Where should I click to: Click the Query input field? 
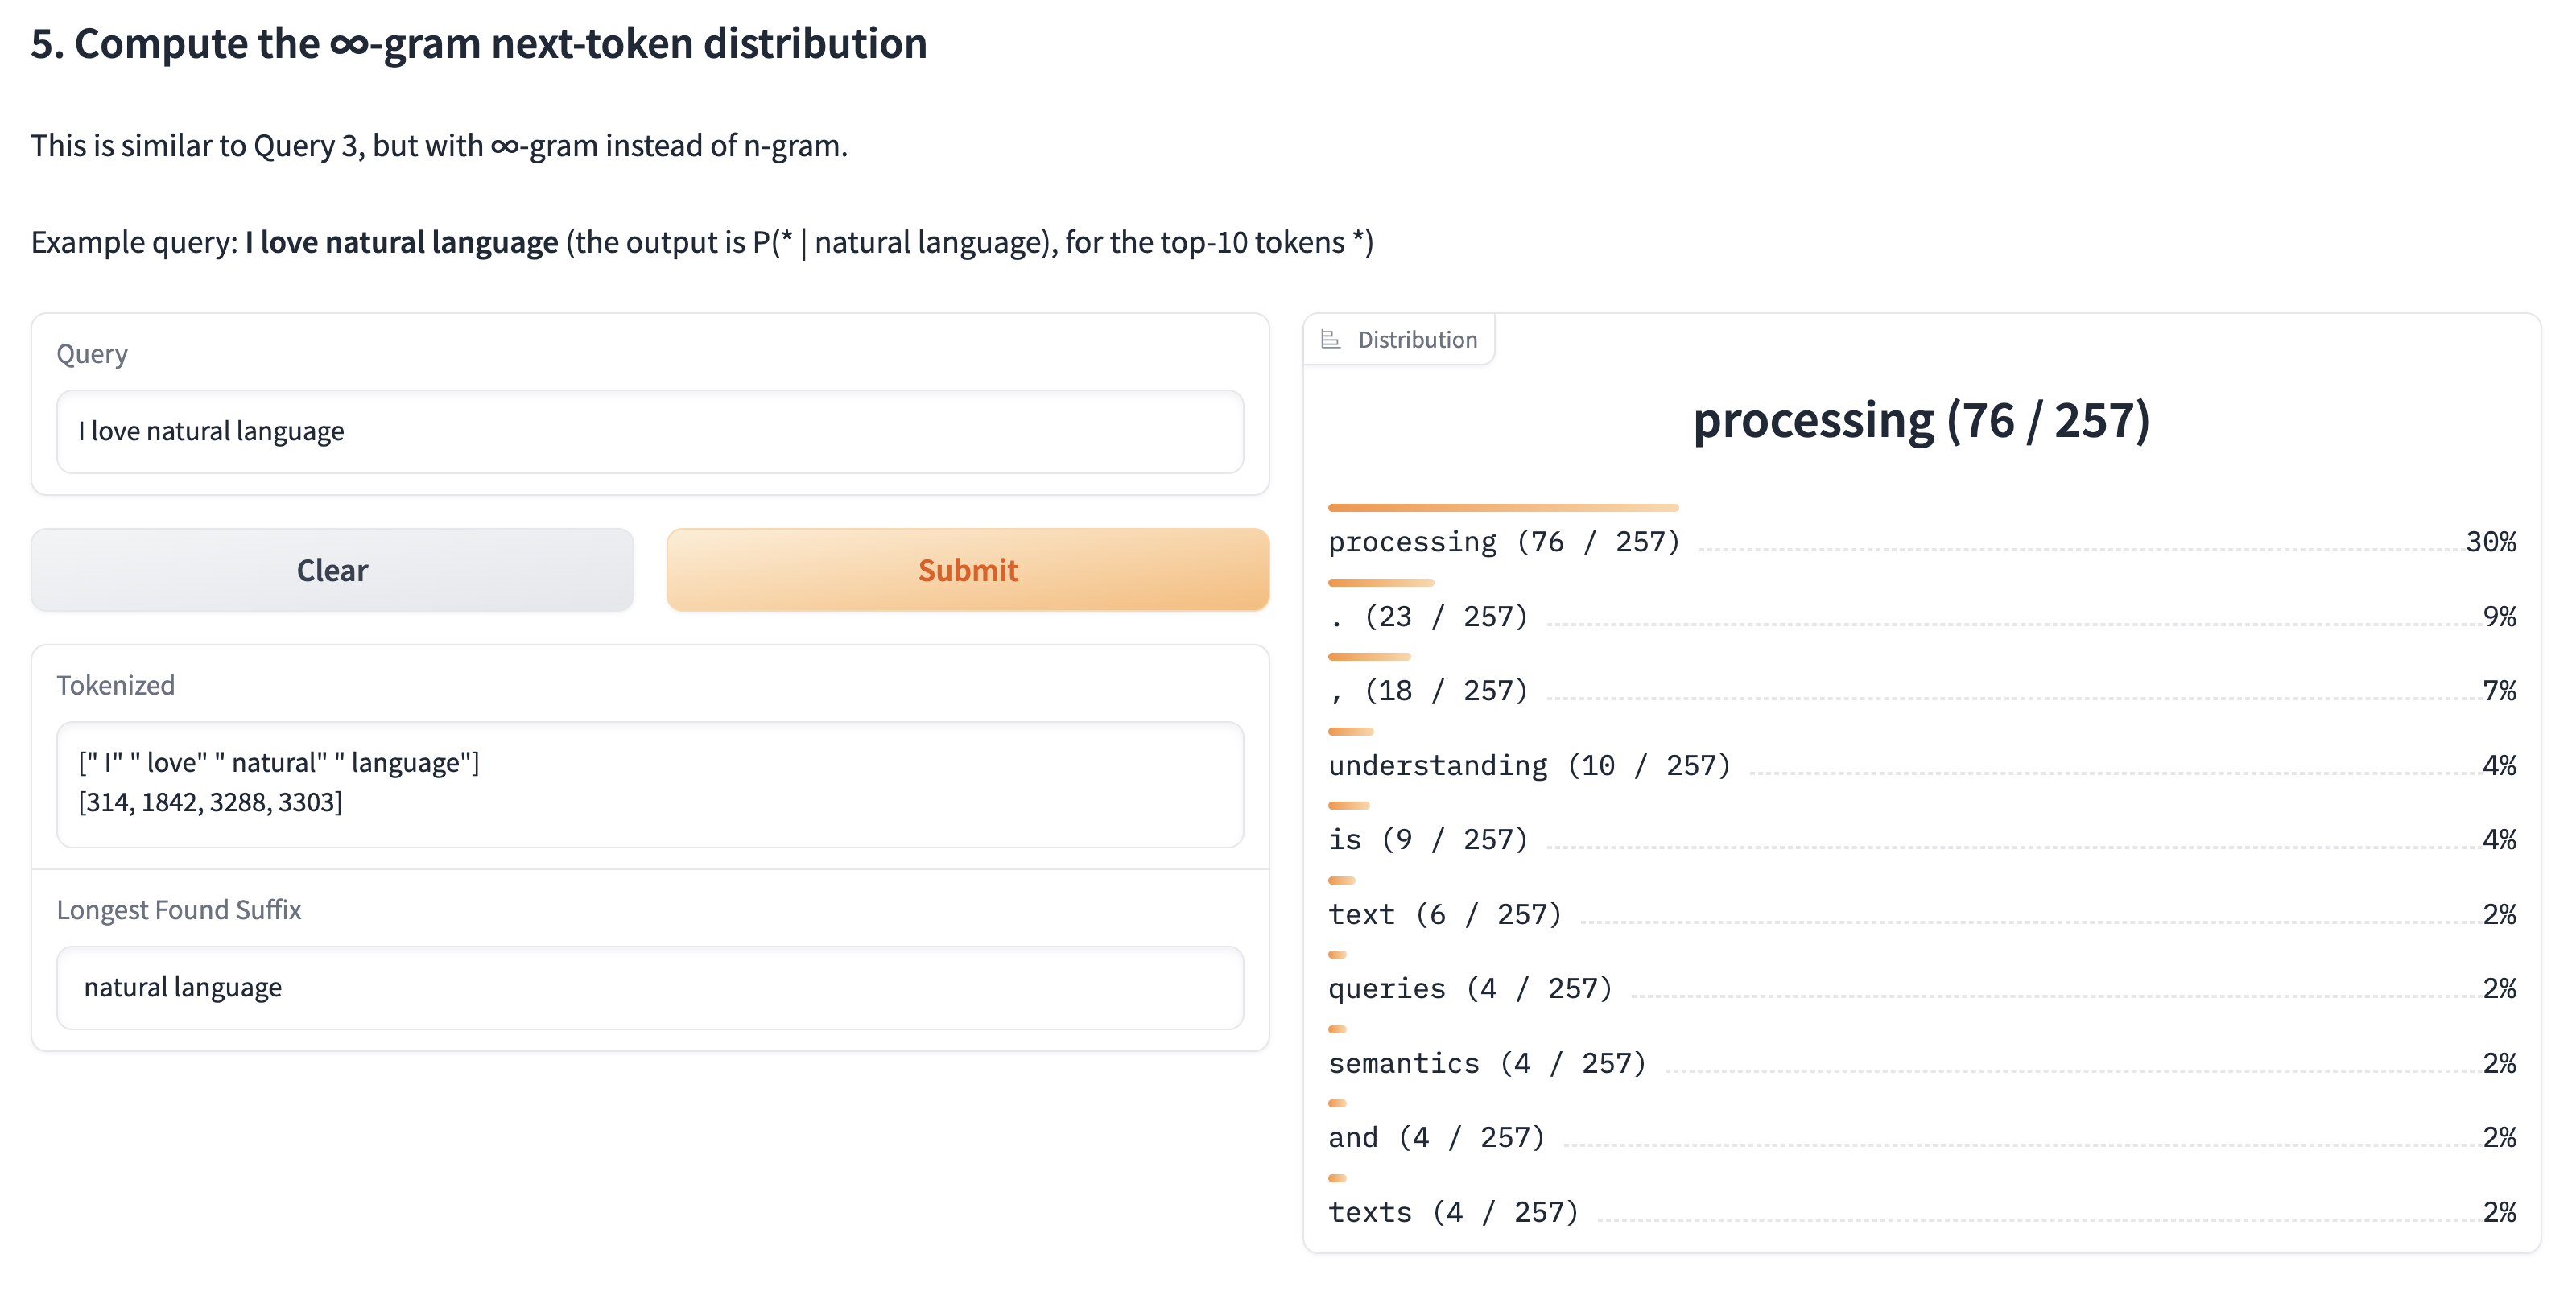point(650,431)
